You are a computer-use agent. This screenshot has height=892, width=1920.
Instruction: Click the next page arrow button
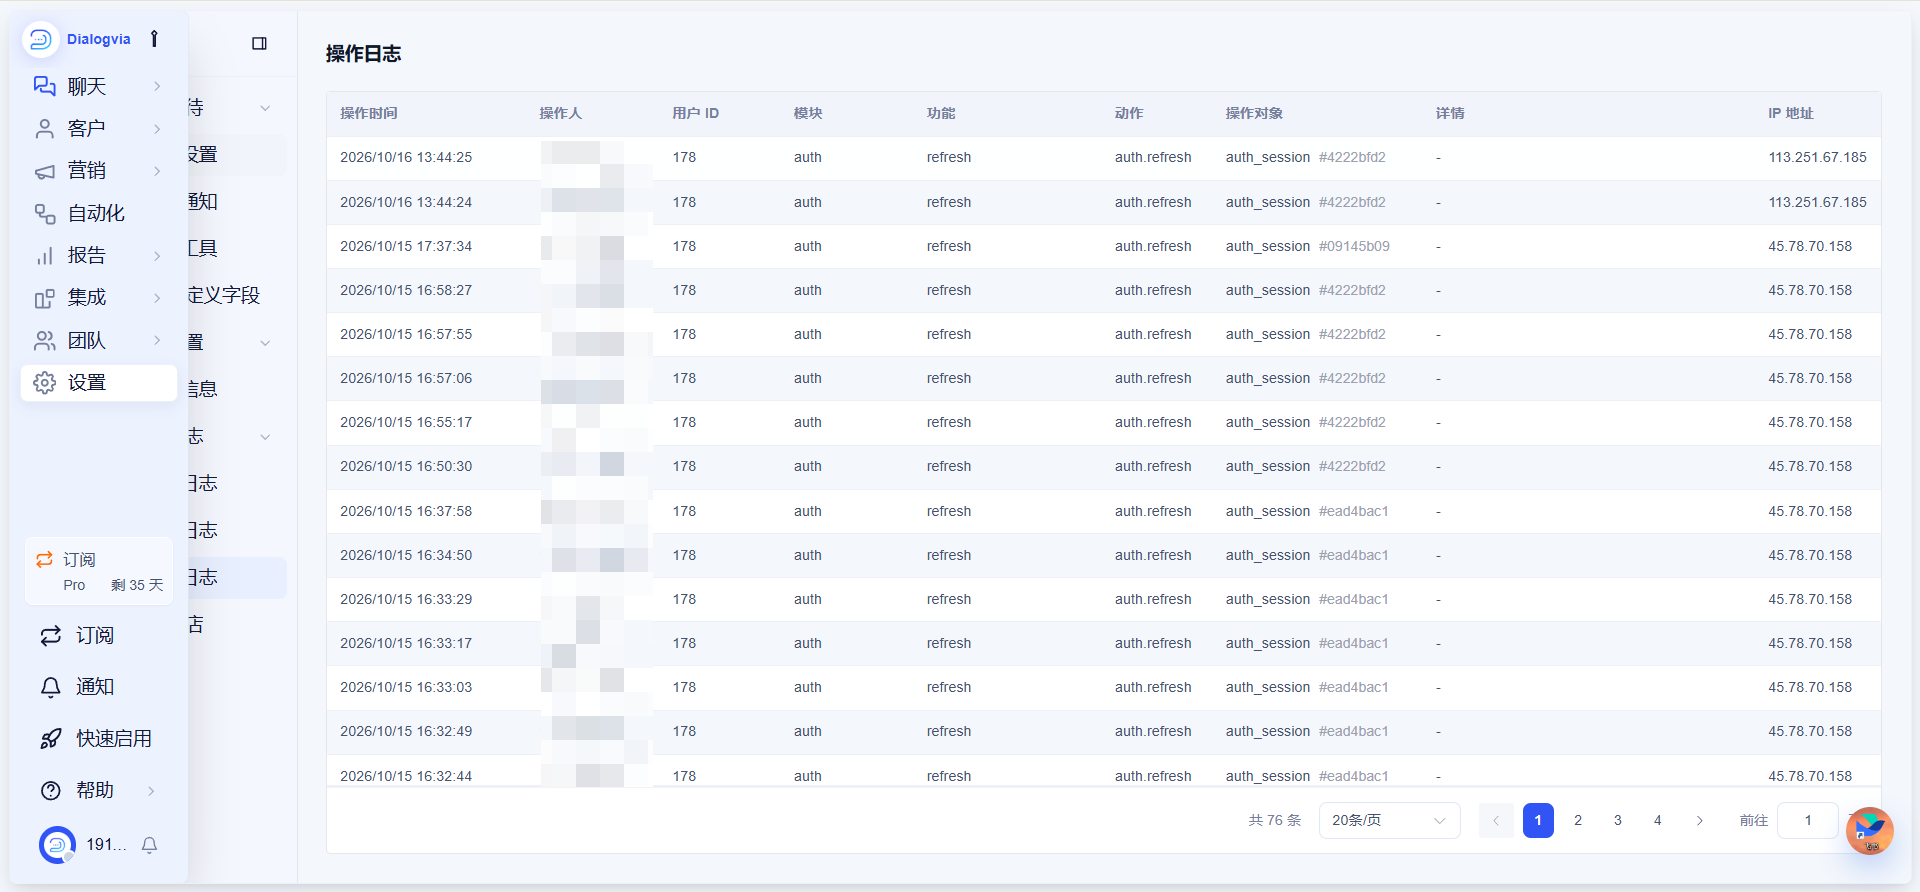tap(1700, 820)
